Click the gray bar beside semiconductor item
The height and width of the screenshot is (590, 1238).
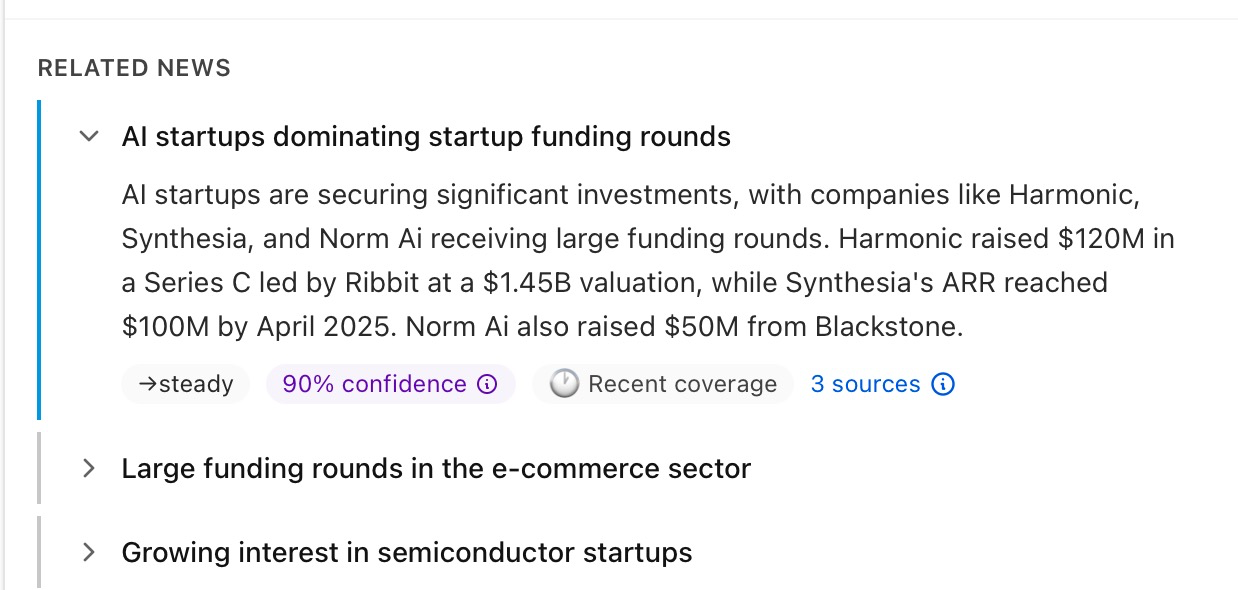39,552
